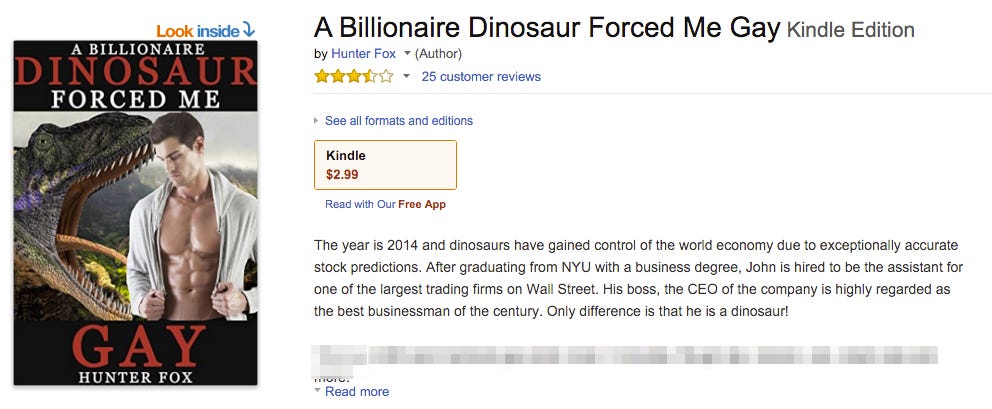Expand triangle before See all formats

pyautogui.click(x=317, y=121)
